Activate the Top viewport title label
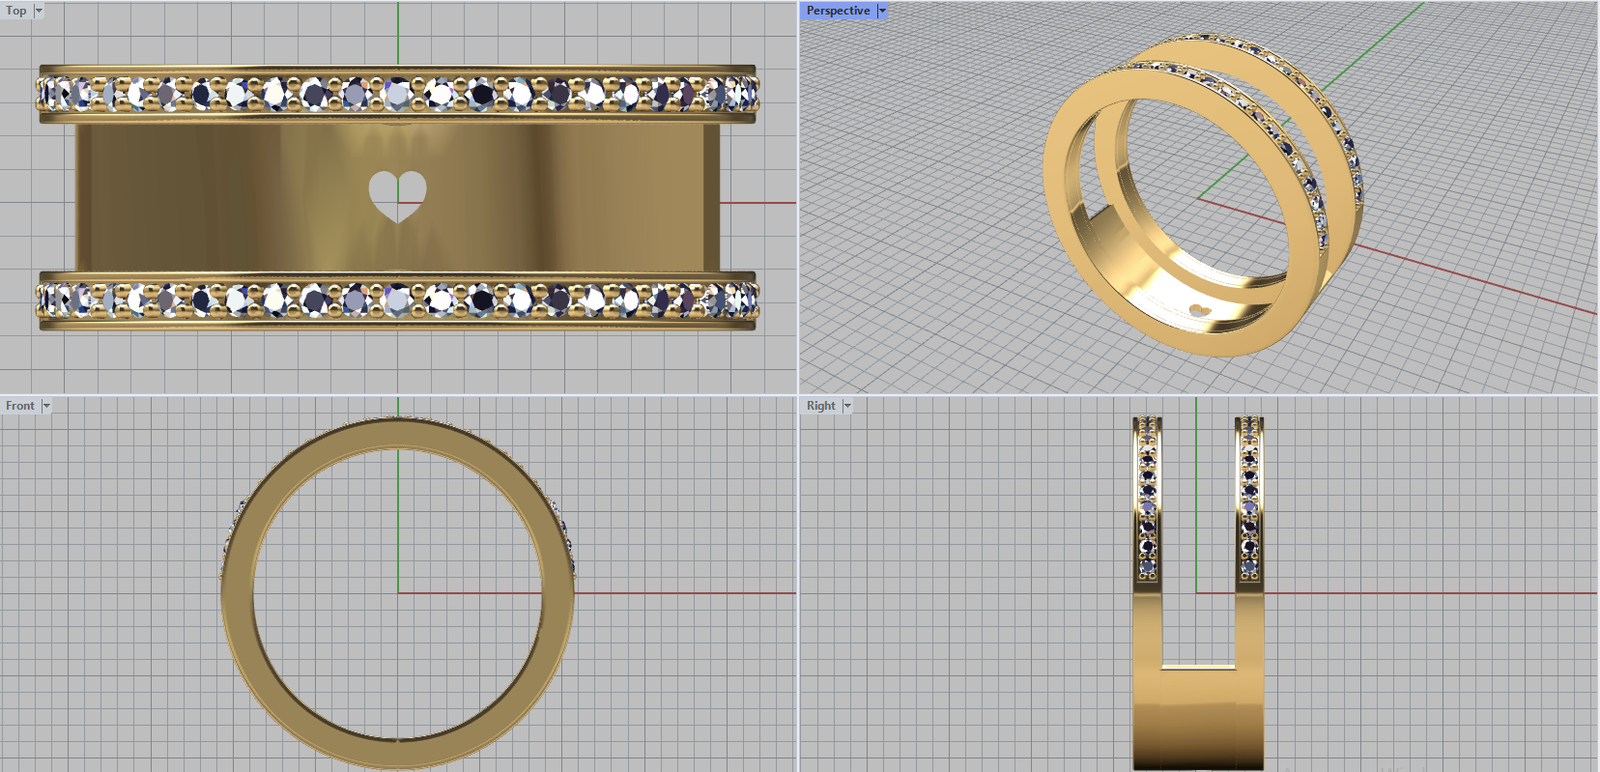Viewport: 1600px width, 772px height. point(16,11)
